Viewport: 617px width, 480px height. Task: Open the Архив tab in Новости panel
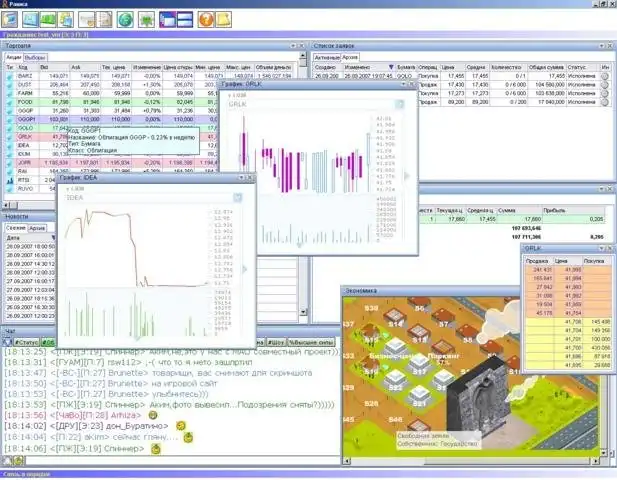37,228
